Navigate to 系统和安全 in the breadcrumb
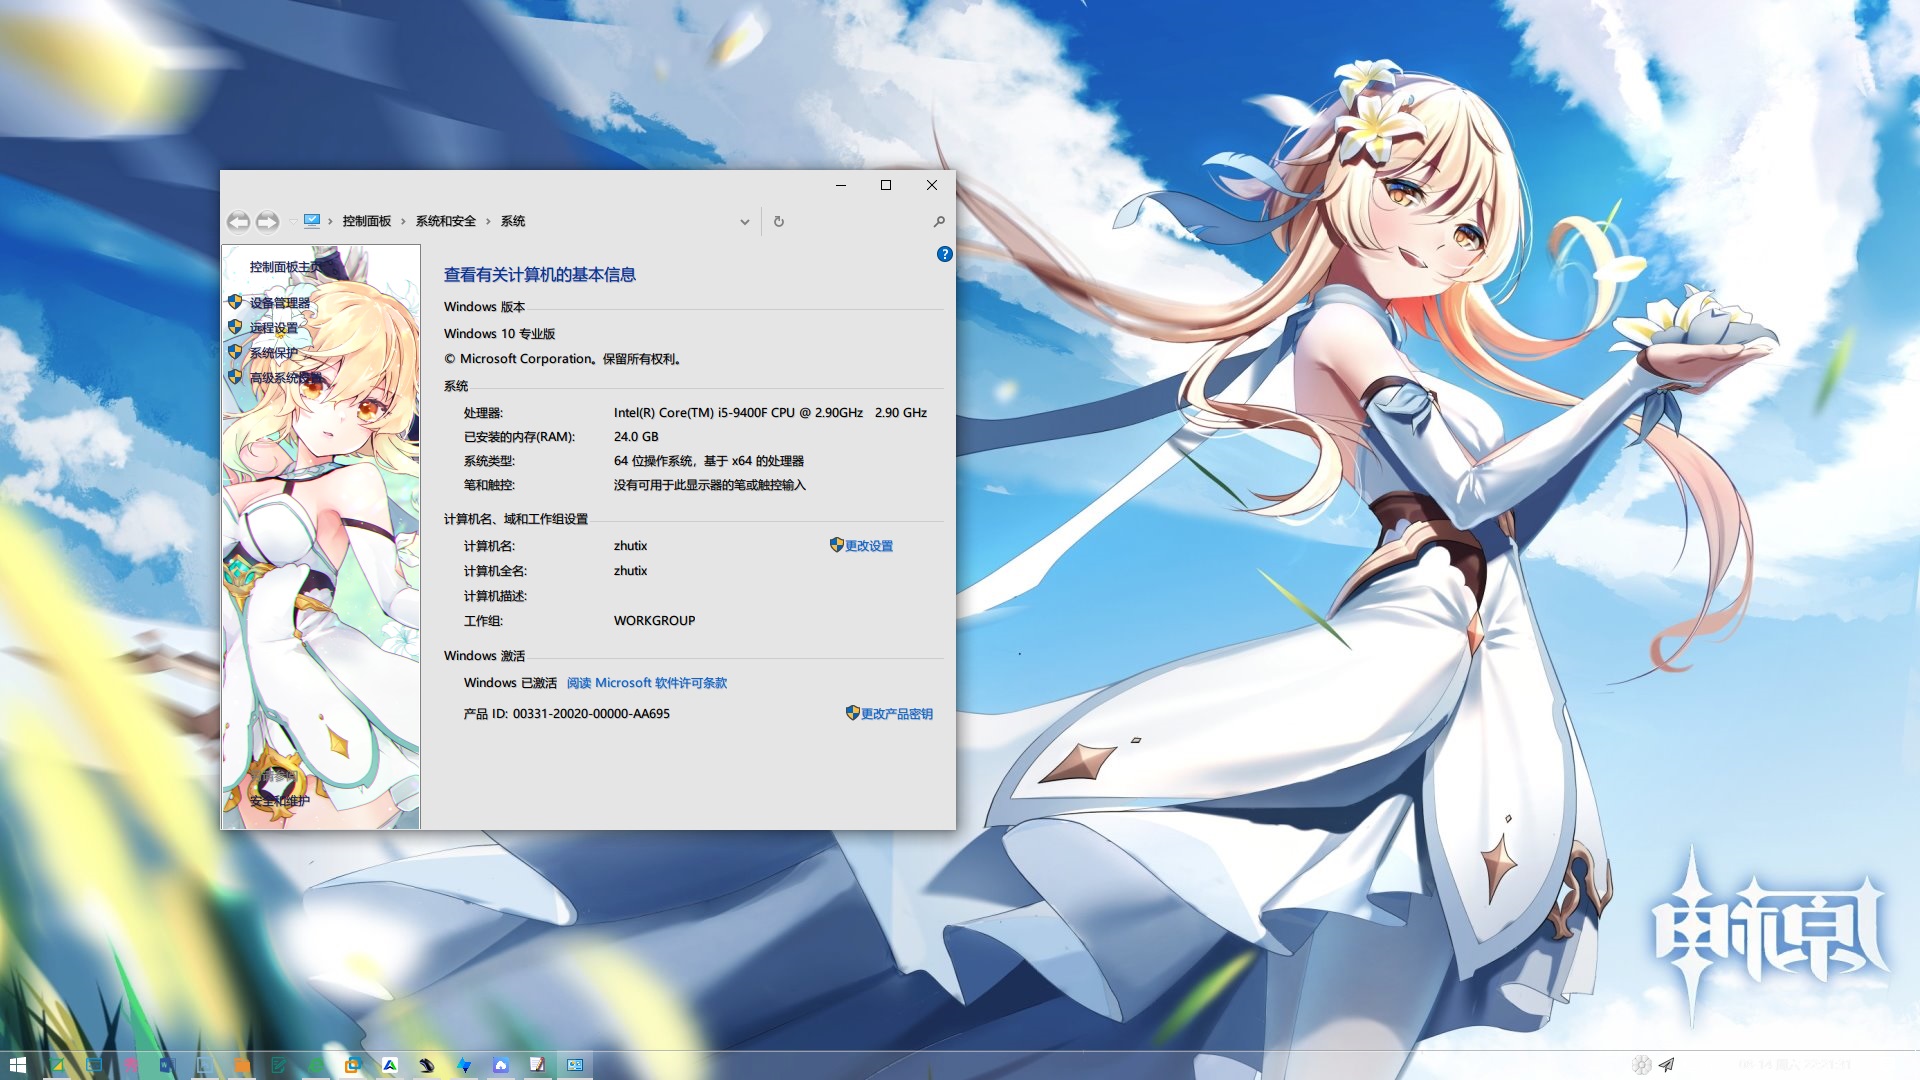Viewport: 1920px width, 1080px height. 446,221
